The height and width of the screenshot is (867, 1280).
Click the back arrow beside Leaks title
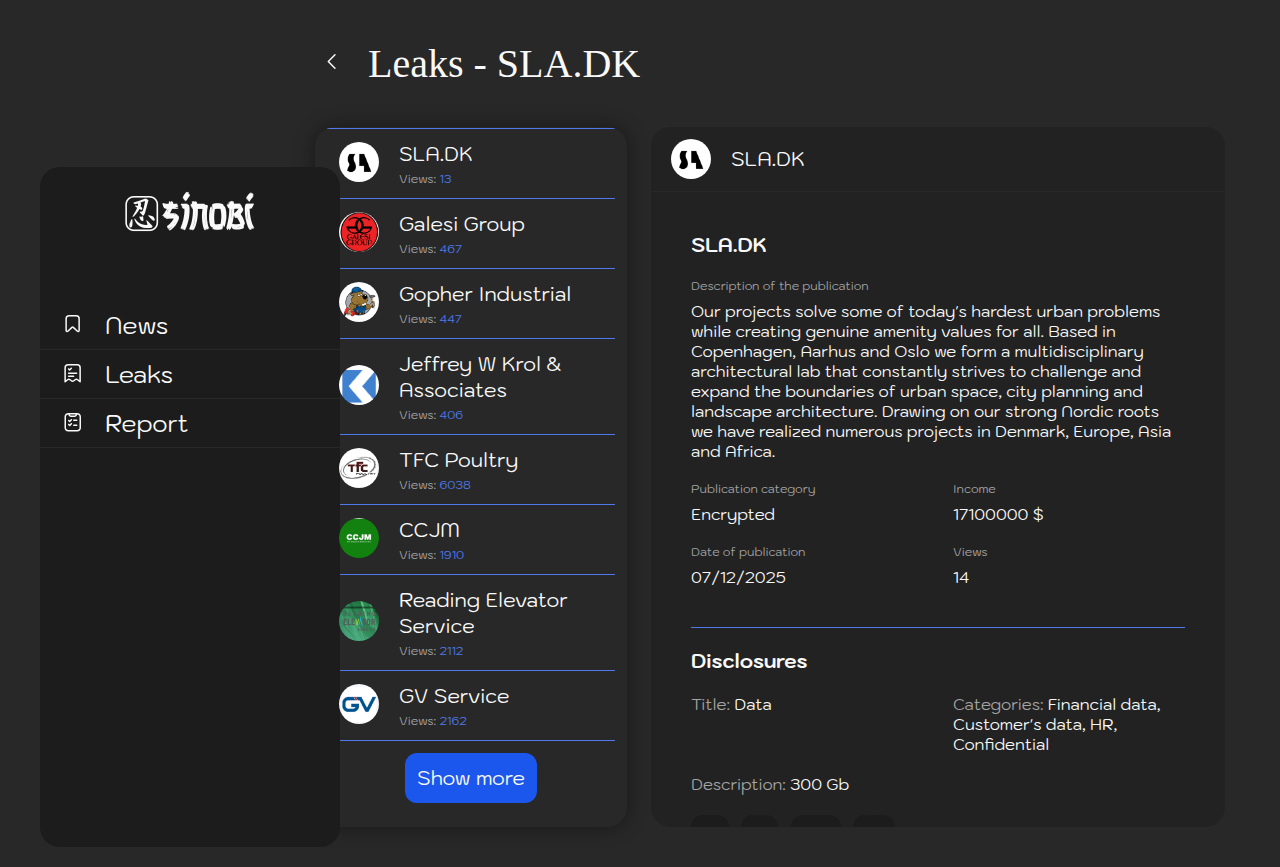tap(332, 62)
